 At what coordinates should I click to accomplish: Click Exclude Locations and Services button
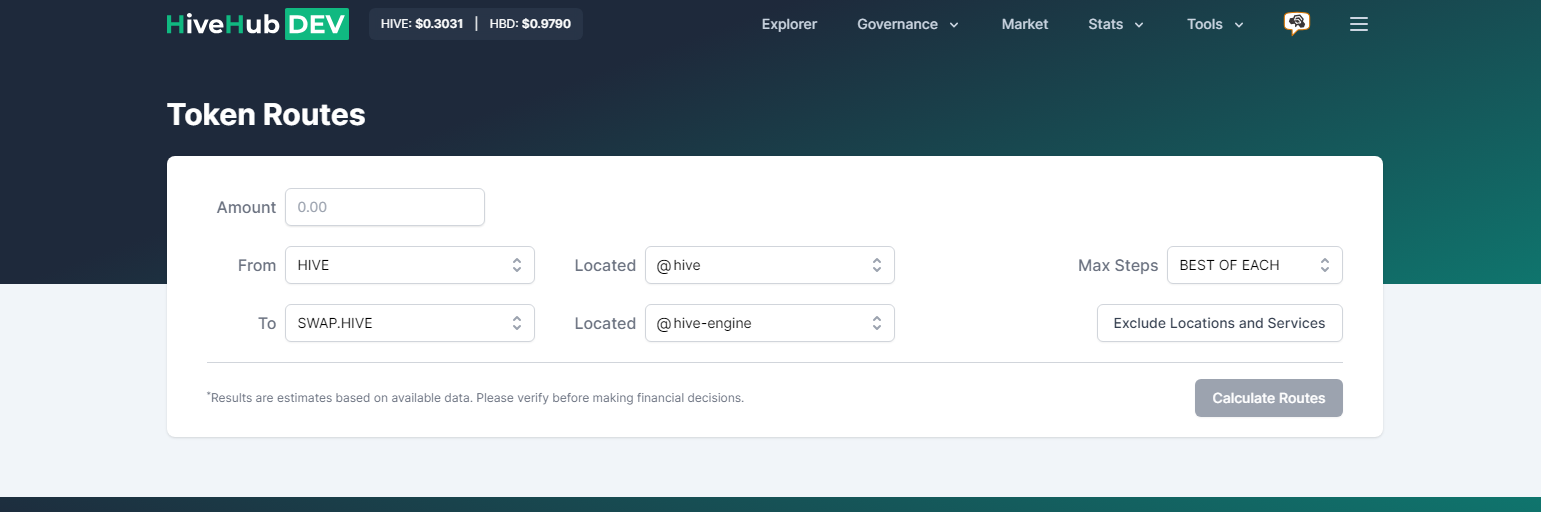coord(1220,323)
